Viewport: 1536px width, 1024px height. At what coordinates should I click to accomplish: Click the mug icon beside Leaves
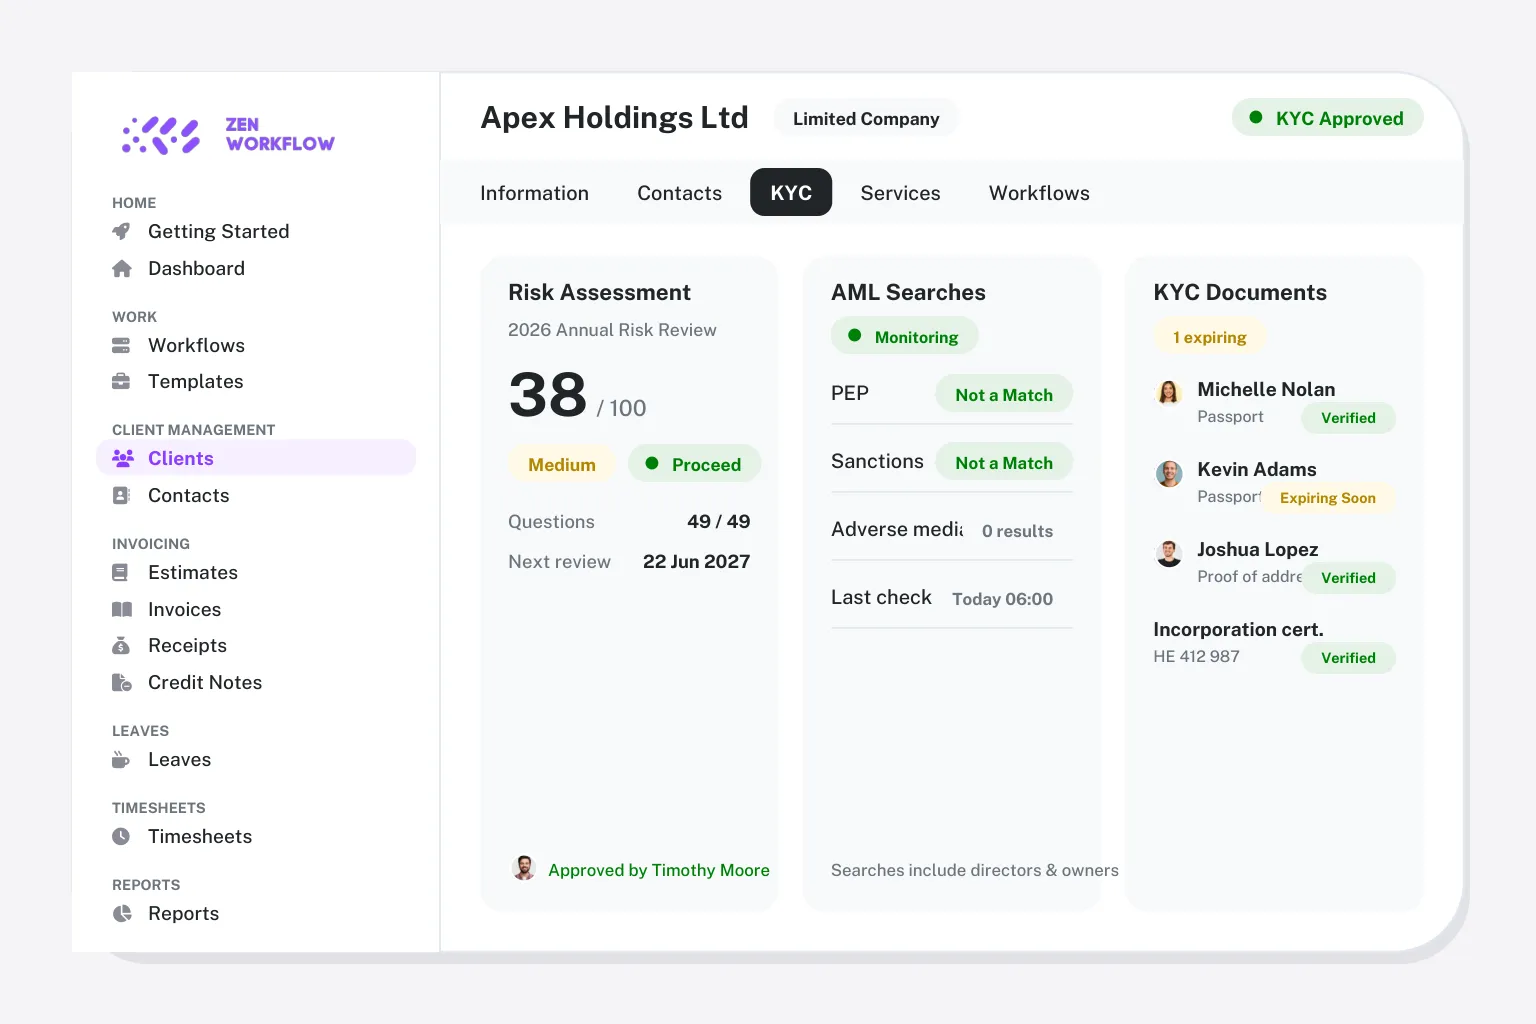click(x=122, y=760)
